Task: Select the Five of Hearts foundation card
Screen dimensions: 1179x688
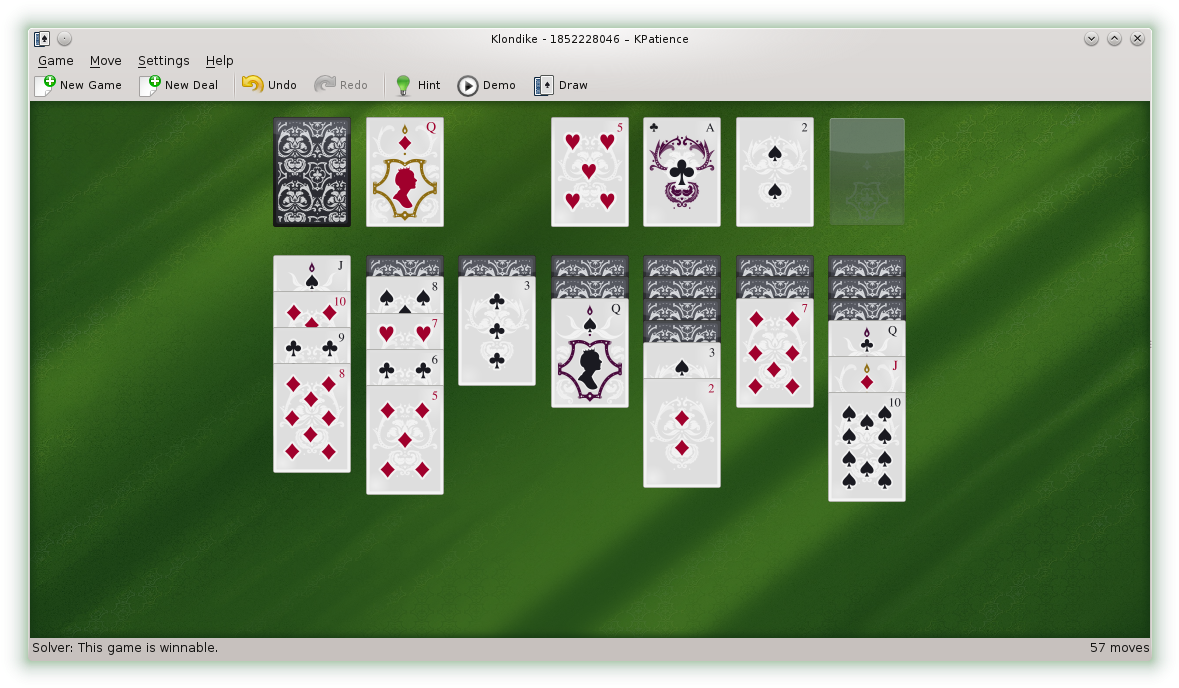Action: (x=589, y=171)
